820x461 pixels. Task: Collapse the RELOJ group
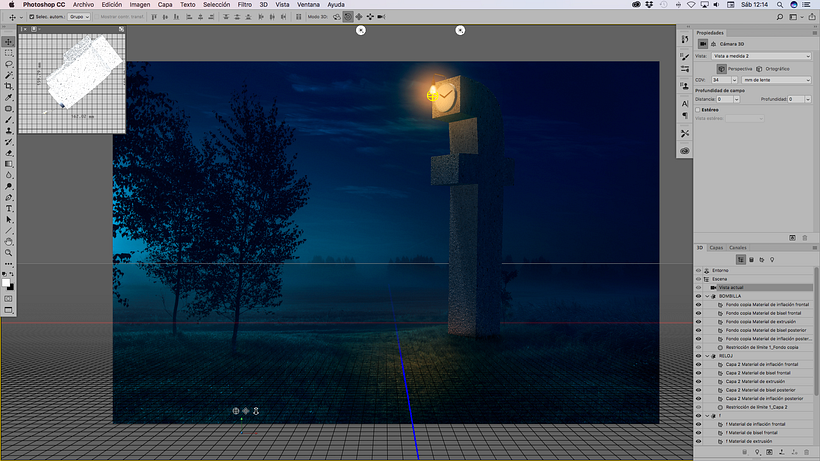point(707,355)
